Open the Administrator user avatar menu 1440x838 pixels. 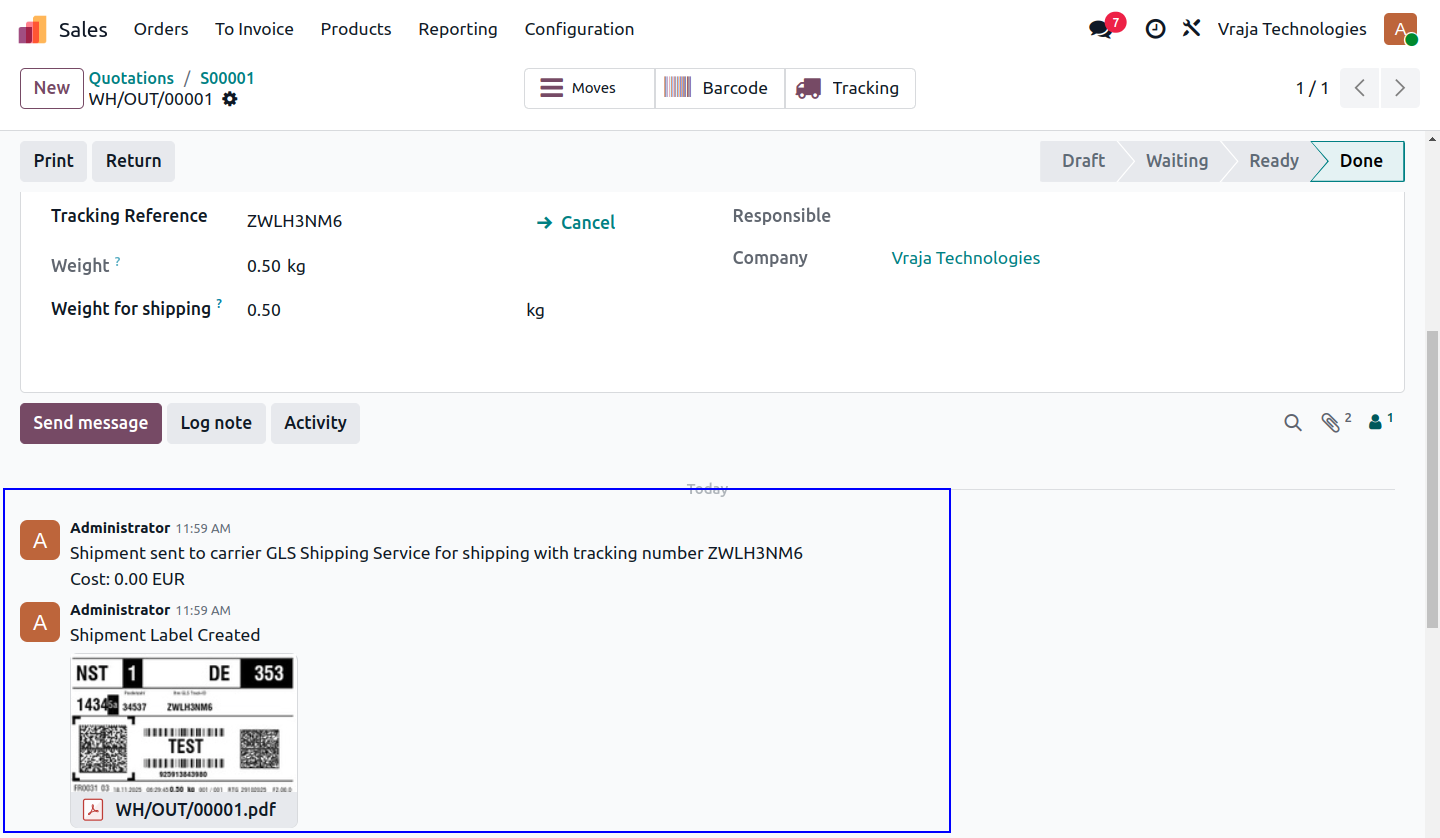point(1401,29)
